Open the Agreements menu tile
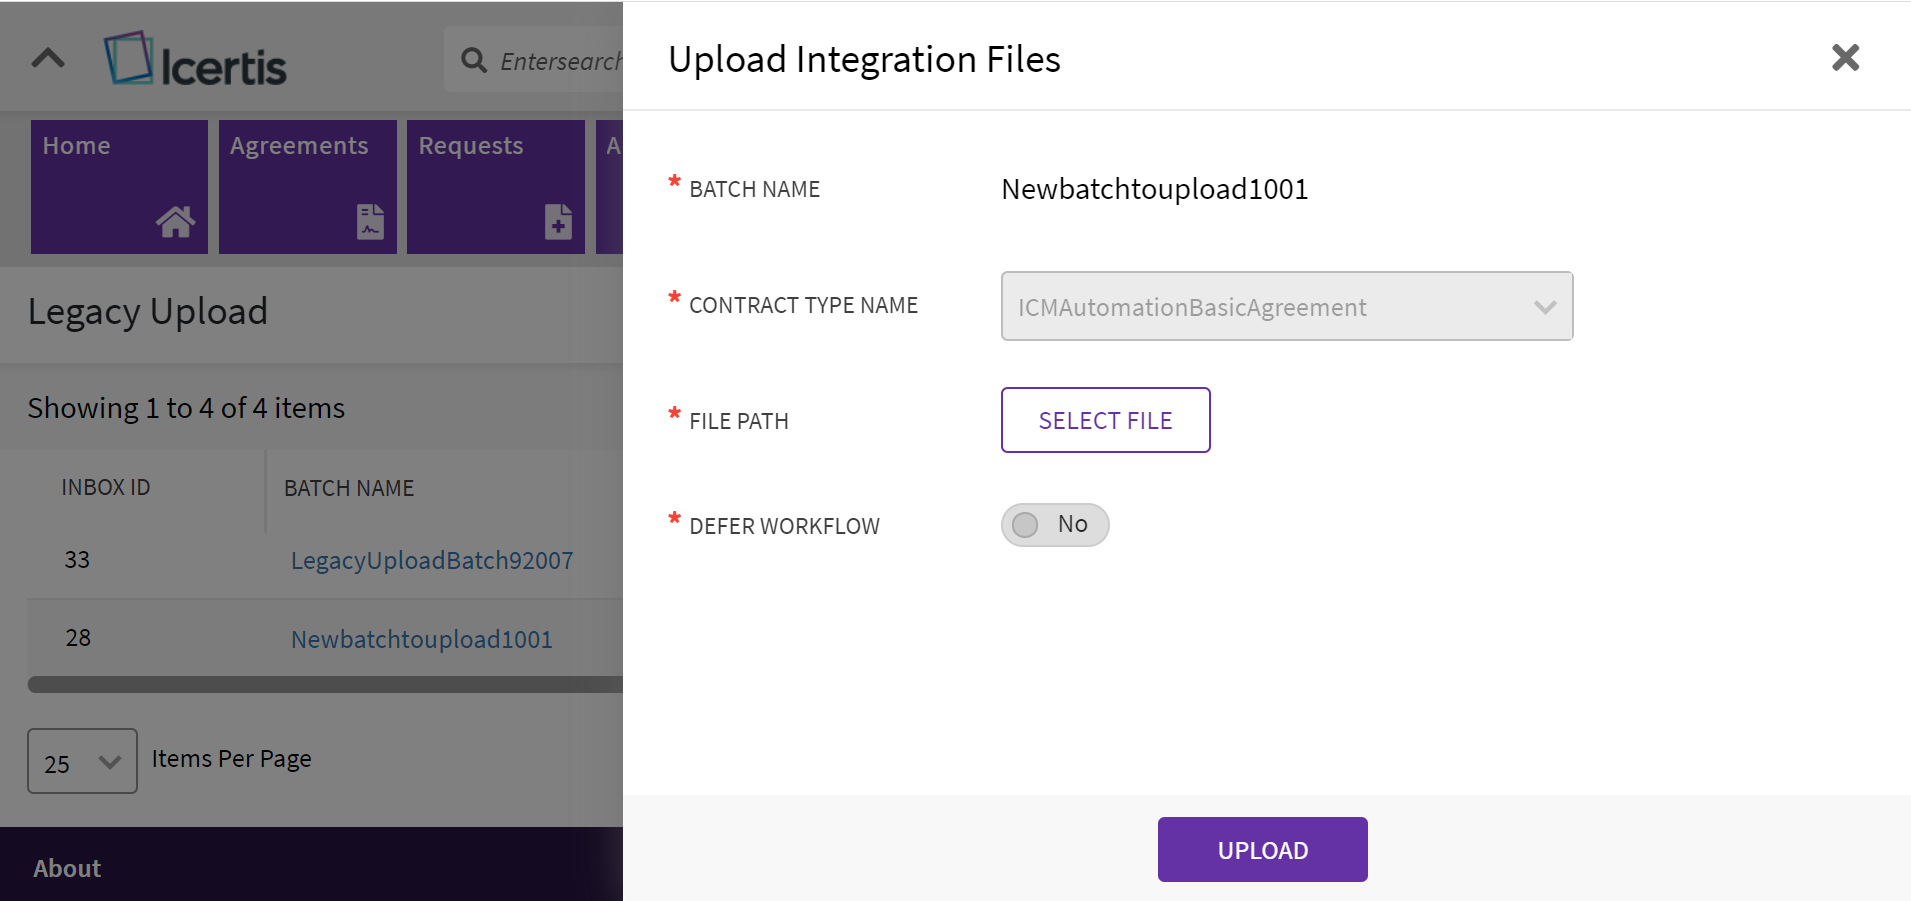 tap(307, 186)
